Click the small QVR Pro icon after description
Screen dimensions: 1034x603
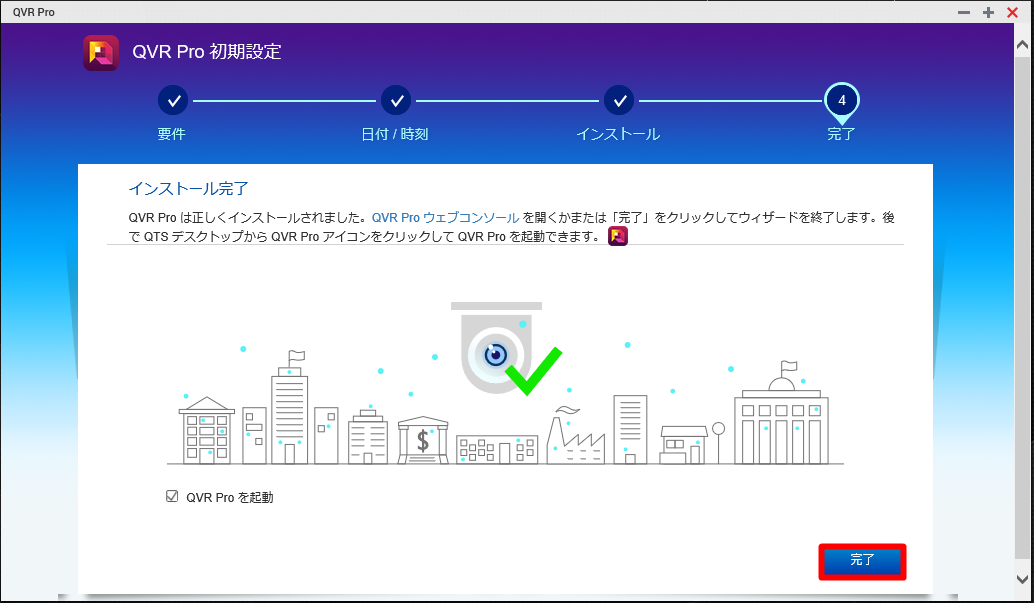coord(618,236)
